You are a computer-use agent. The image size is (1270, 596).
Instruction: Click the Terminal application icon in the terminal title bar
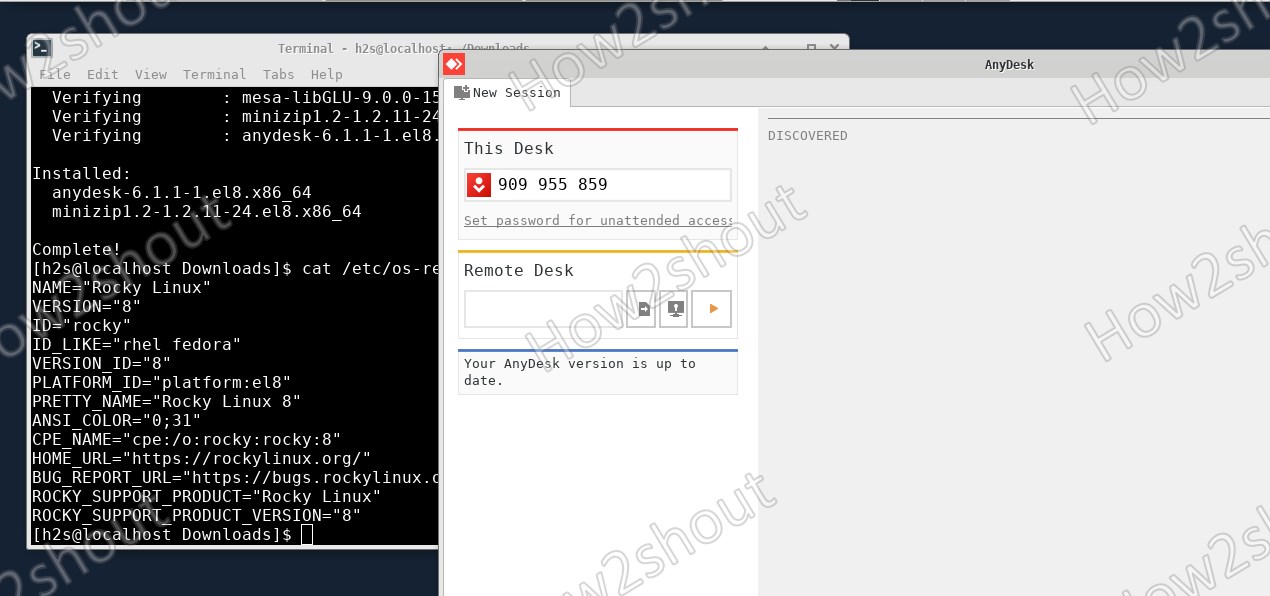tap(41, 47)
